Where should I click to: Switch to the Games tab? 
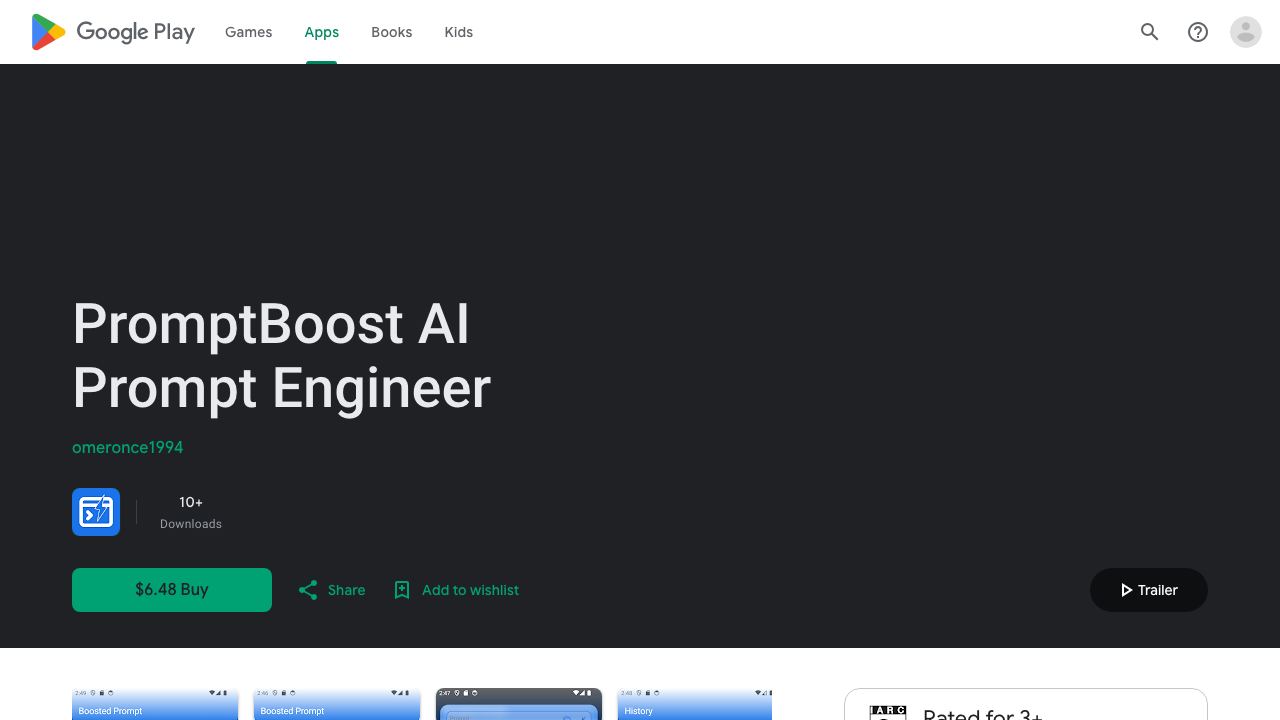coord(248,32)
